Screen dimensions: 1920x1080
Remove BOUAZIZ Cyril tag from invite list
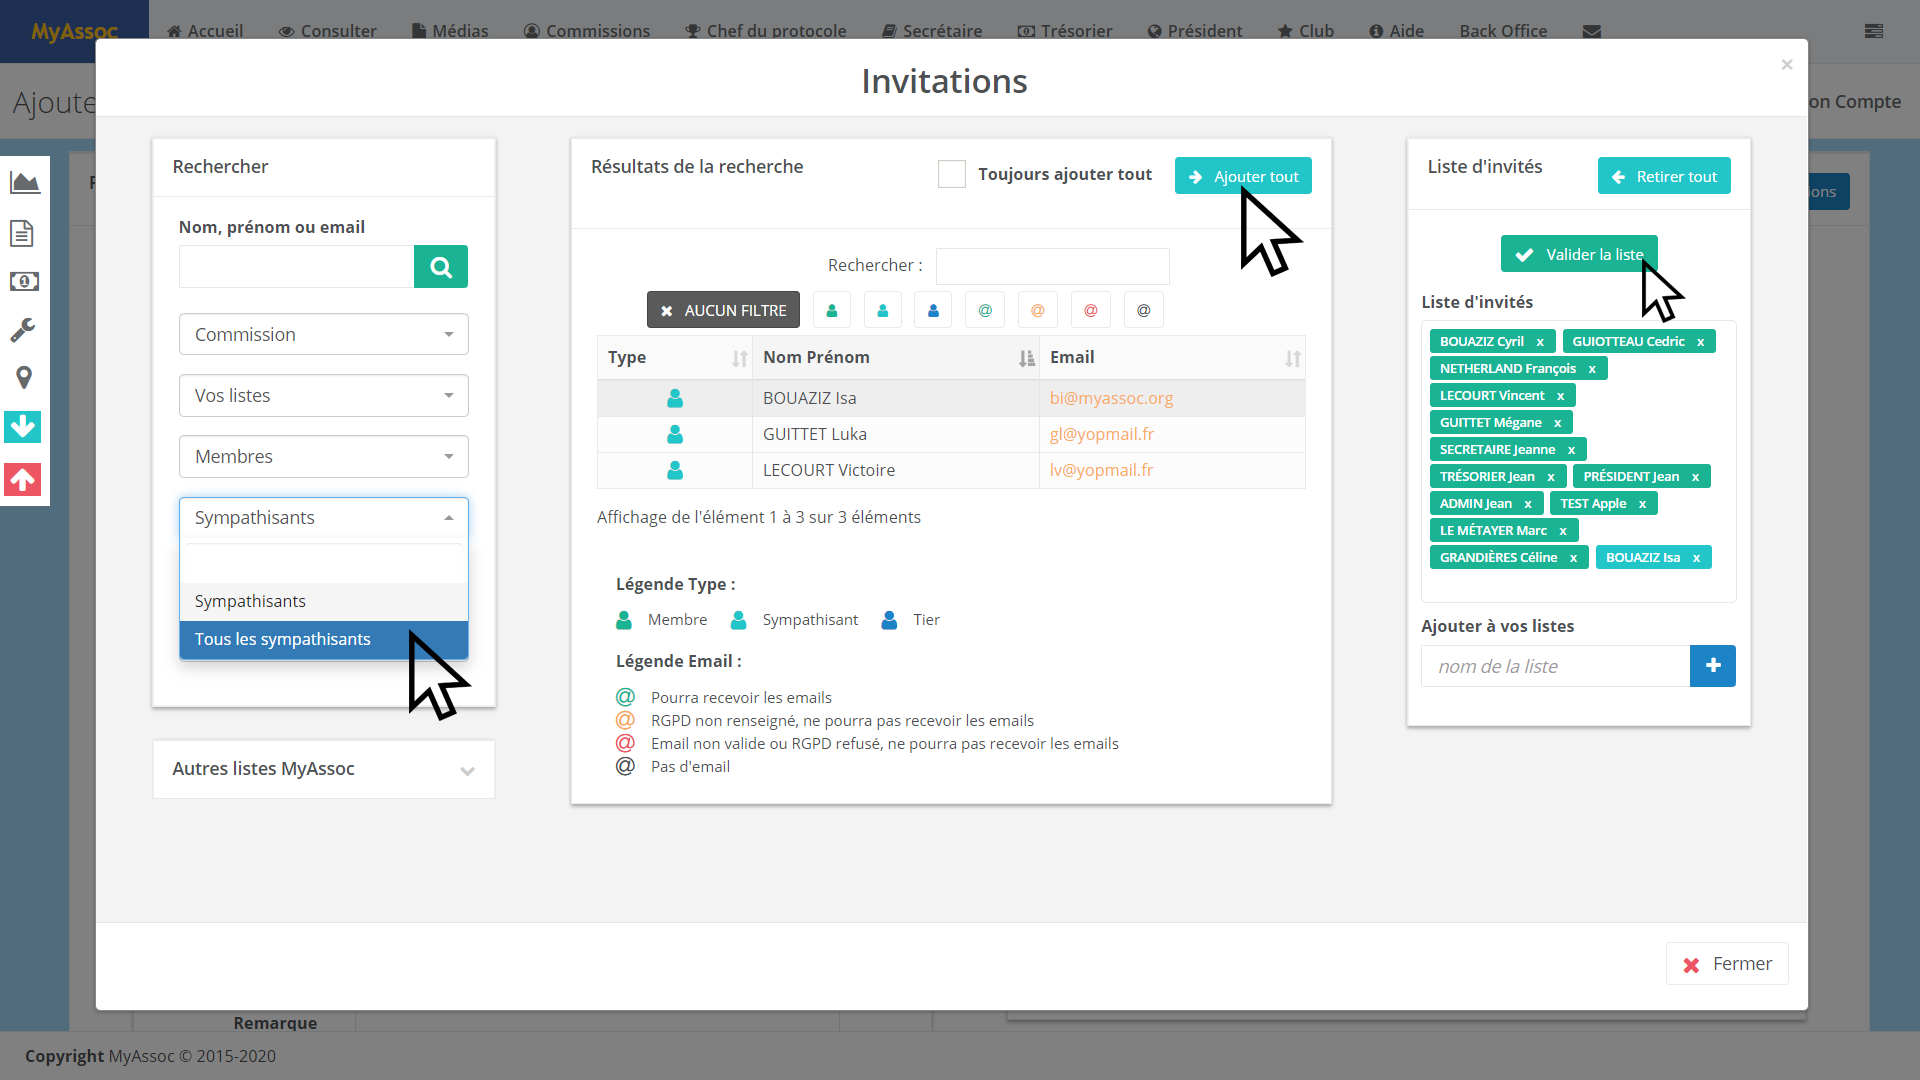[1540, 342]
